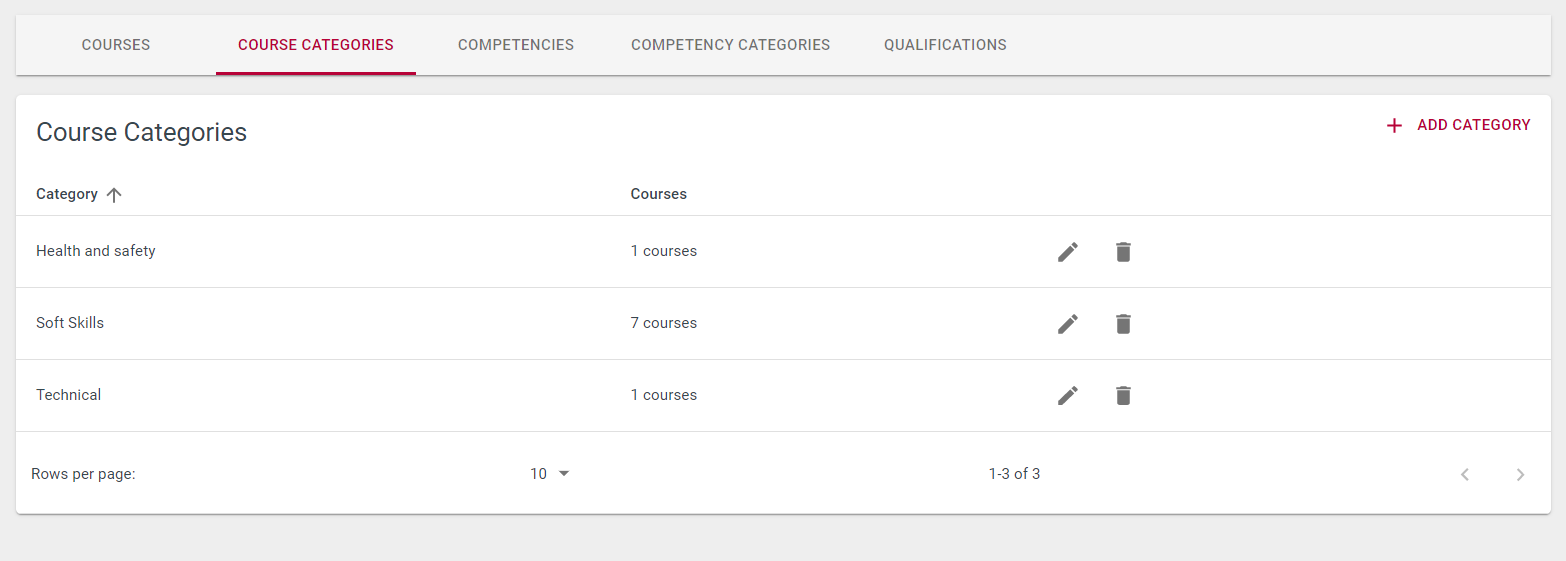The image size is (1566, 561).
Task: Switch to the Qualifications tab
Action: (945, 45)
